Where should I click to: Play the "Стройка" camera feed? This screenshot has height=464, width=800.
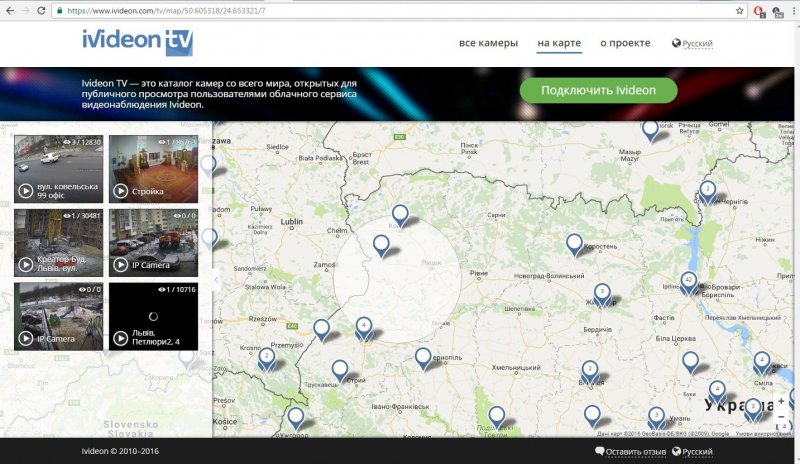(121, 190)
